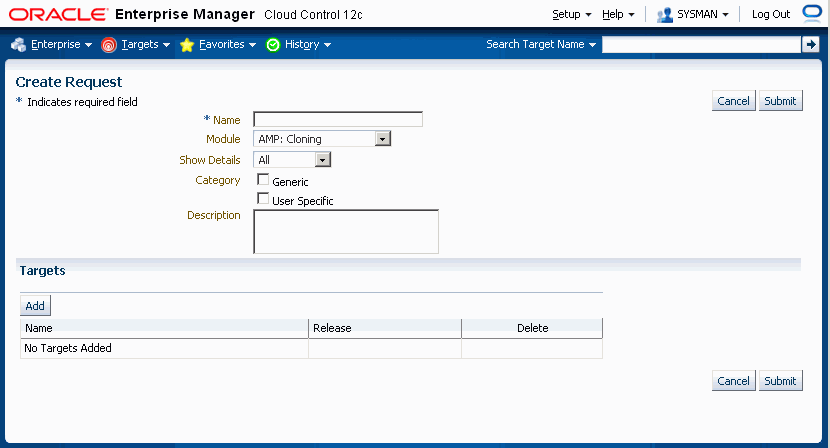Open the SYSMAN user menu
This screenshot has width=830, height=448.
pyautogui.click(x=703, y=14)
